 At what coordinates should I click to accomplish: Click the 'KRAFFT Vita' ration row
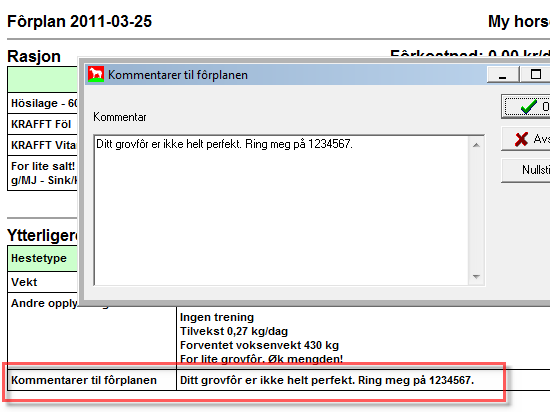[x=43, y=145]
